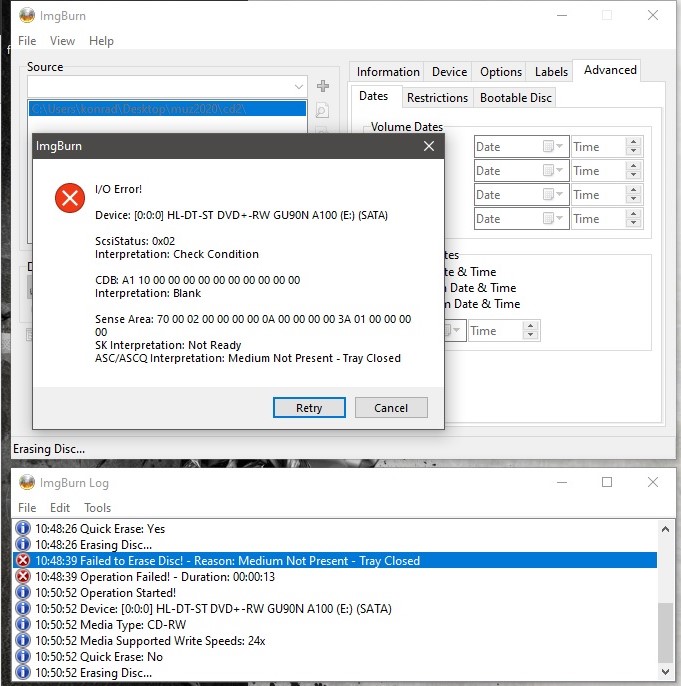
Task: Open Edit menu in ImgBurn Log window
Action: (x=60, y=508)
